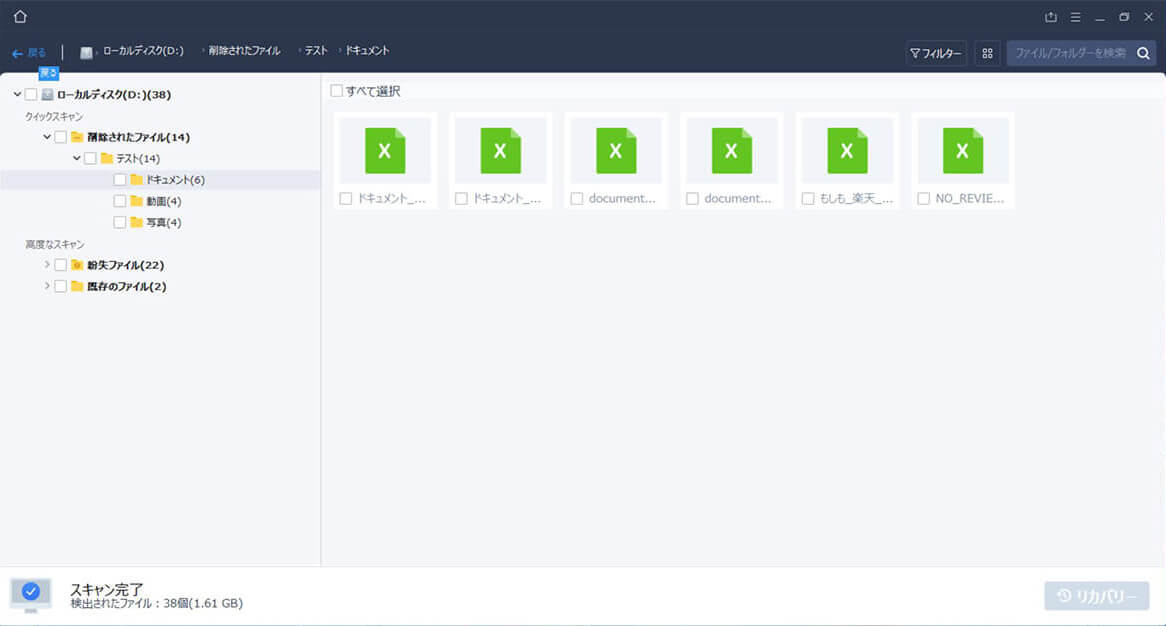This screenshot has width=1166, height=626.
Task: Open the home screen icon at top left
Action: point(18,16)
